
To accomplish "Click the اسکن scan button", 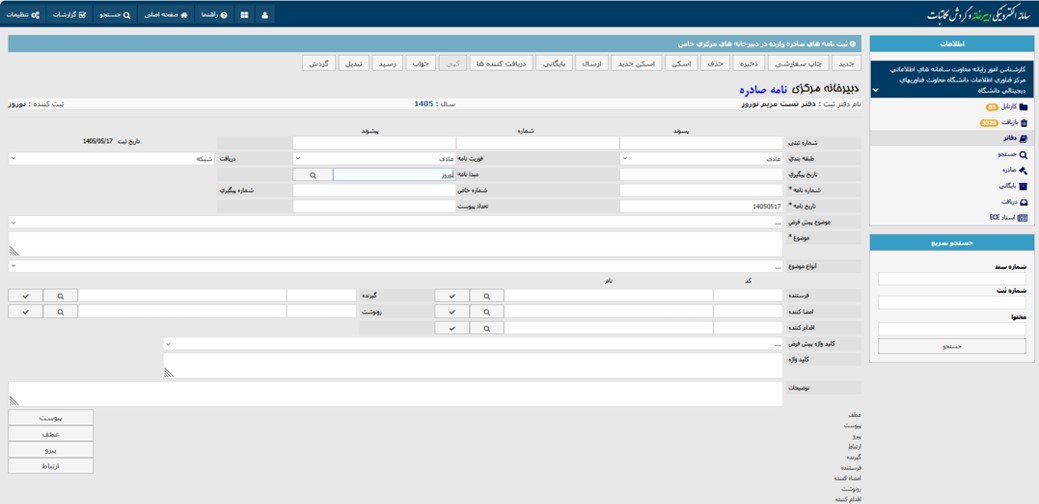I will pos(682,63).
